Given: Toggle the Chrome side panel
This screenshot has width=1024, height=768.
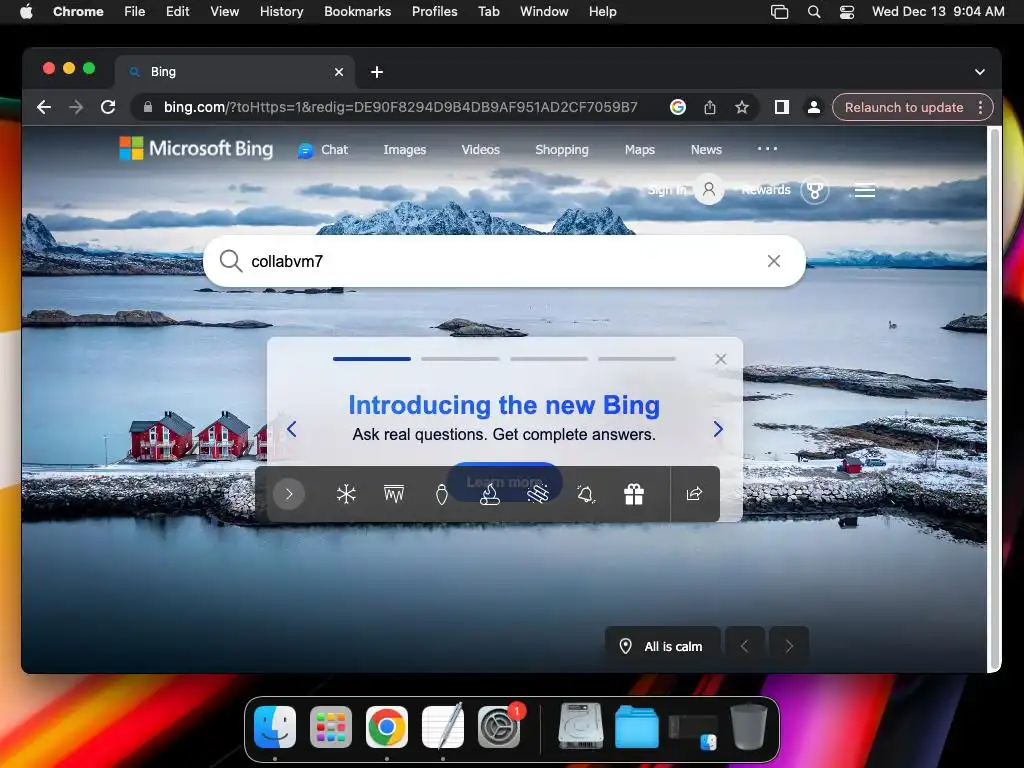Looking at the screenshot, I should 782,107.
